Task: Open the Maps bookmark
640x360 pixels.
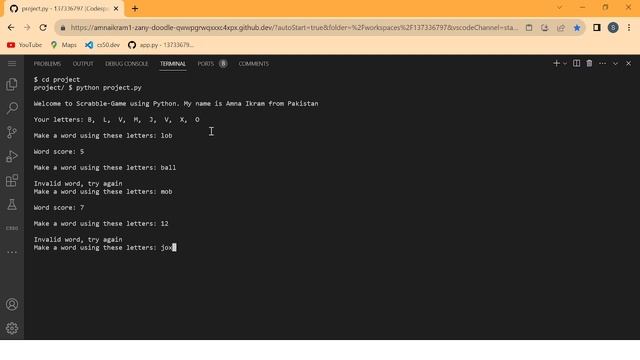Action: pos(64,45)
